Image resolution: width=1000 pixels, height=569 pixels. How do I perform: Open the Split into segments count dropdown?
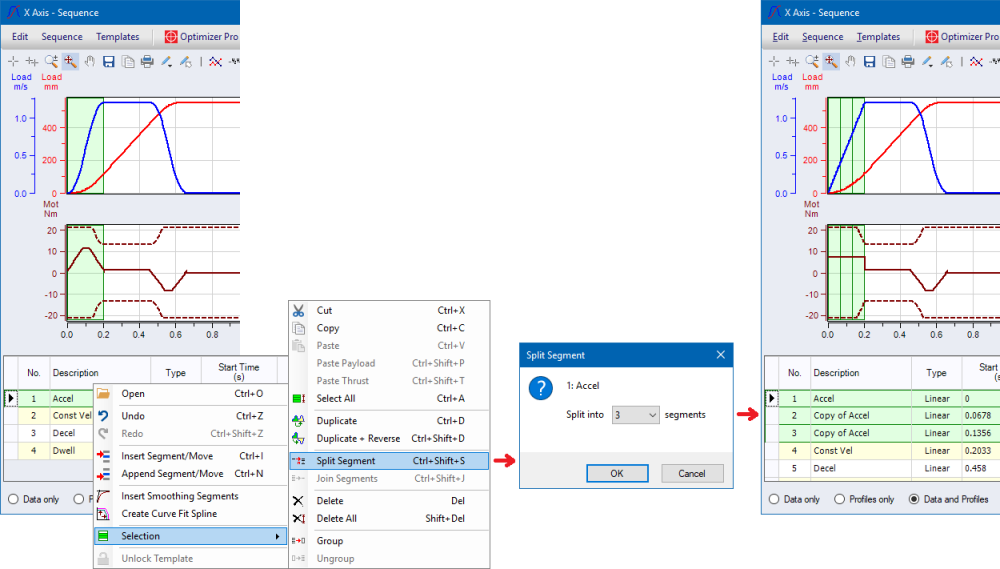[636, 414]
